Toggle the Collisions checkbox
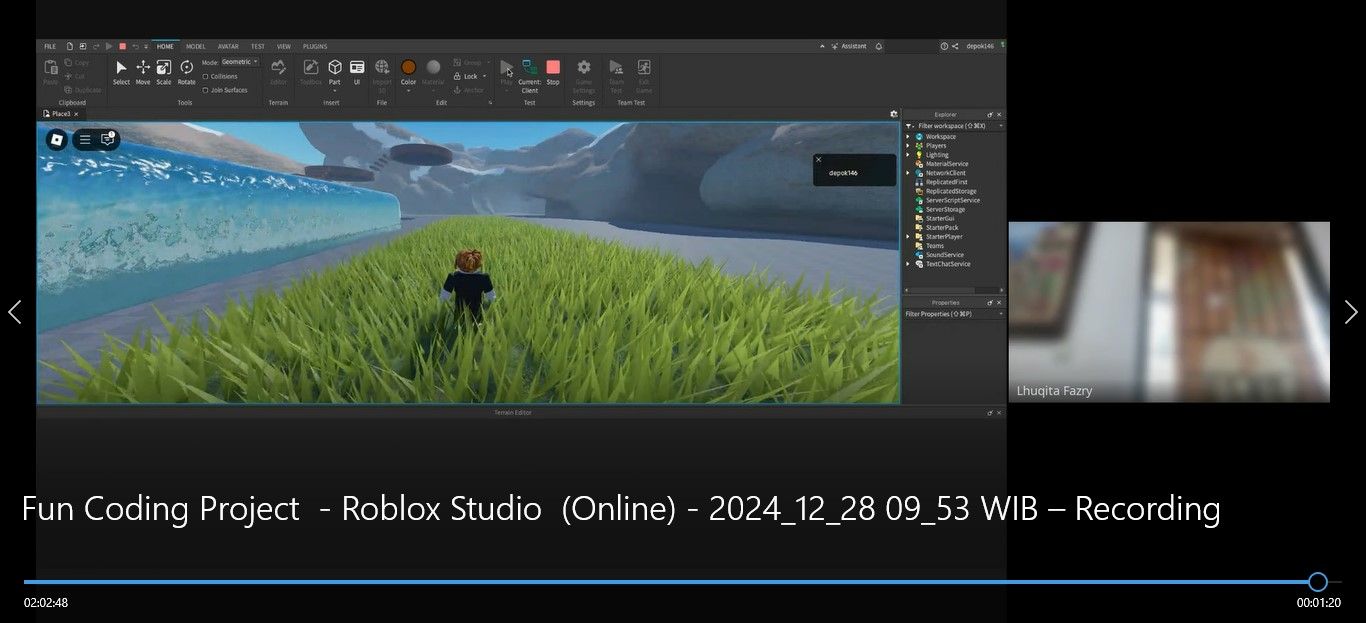Screen dimensions: 1366x623 point(206,76)
